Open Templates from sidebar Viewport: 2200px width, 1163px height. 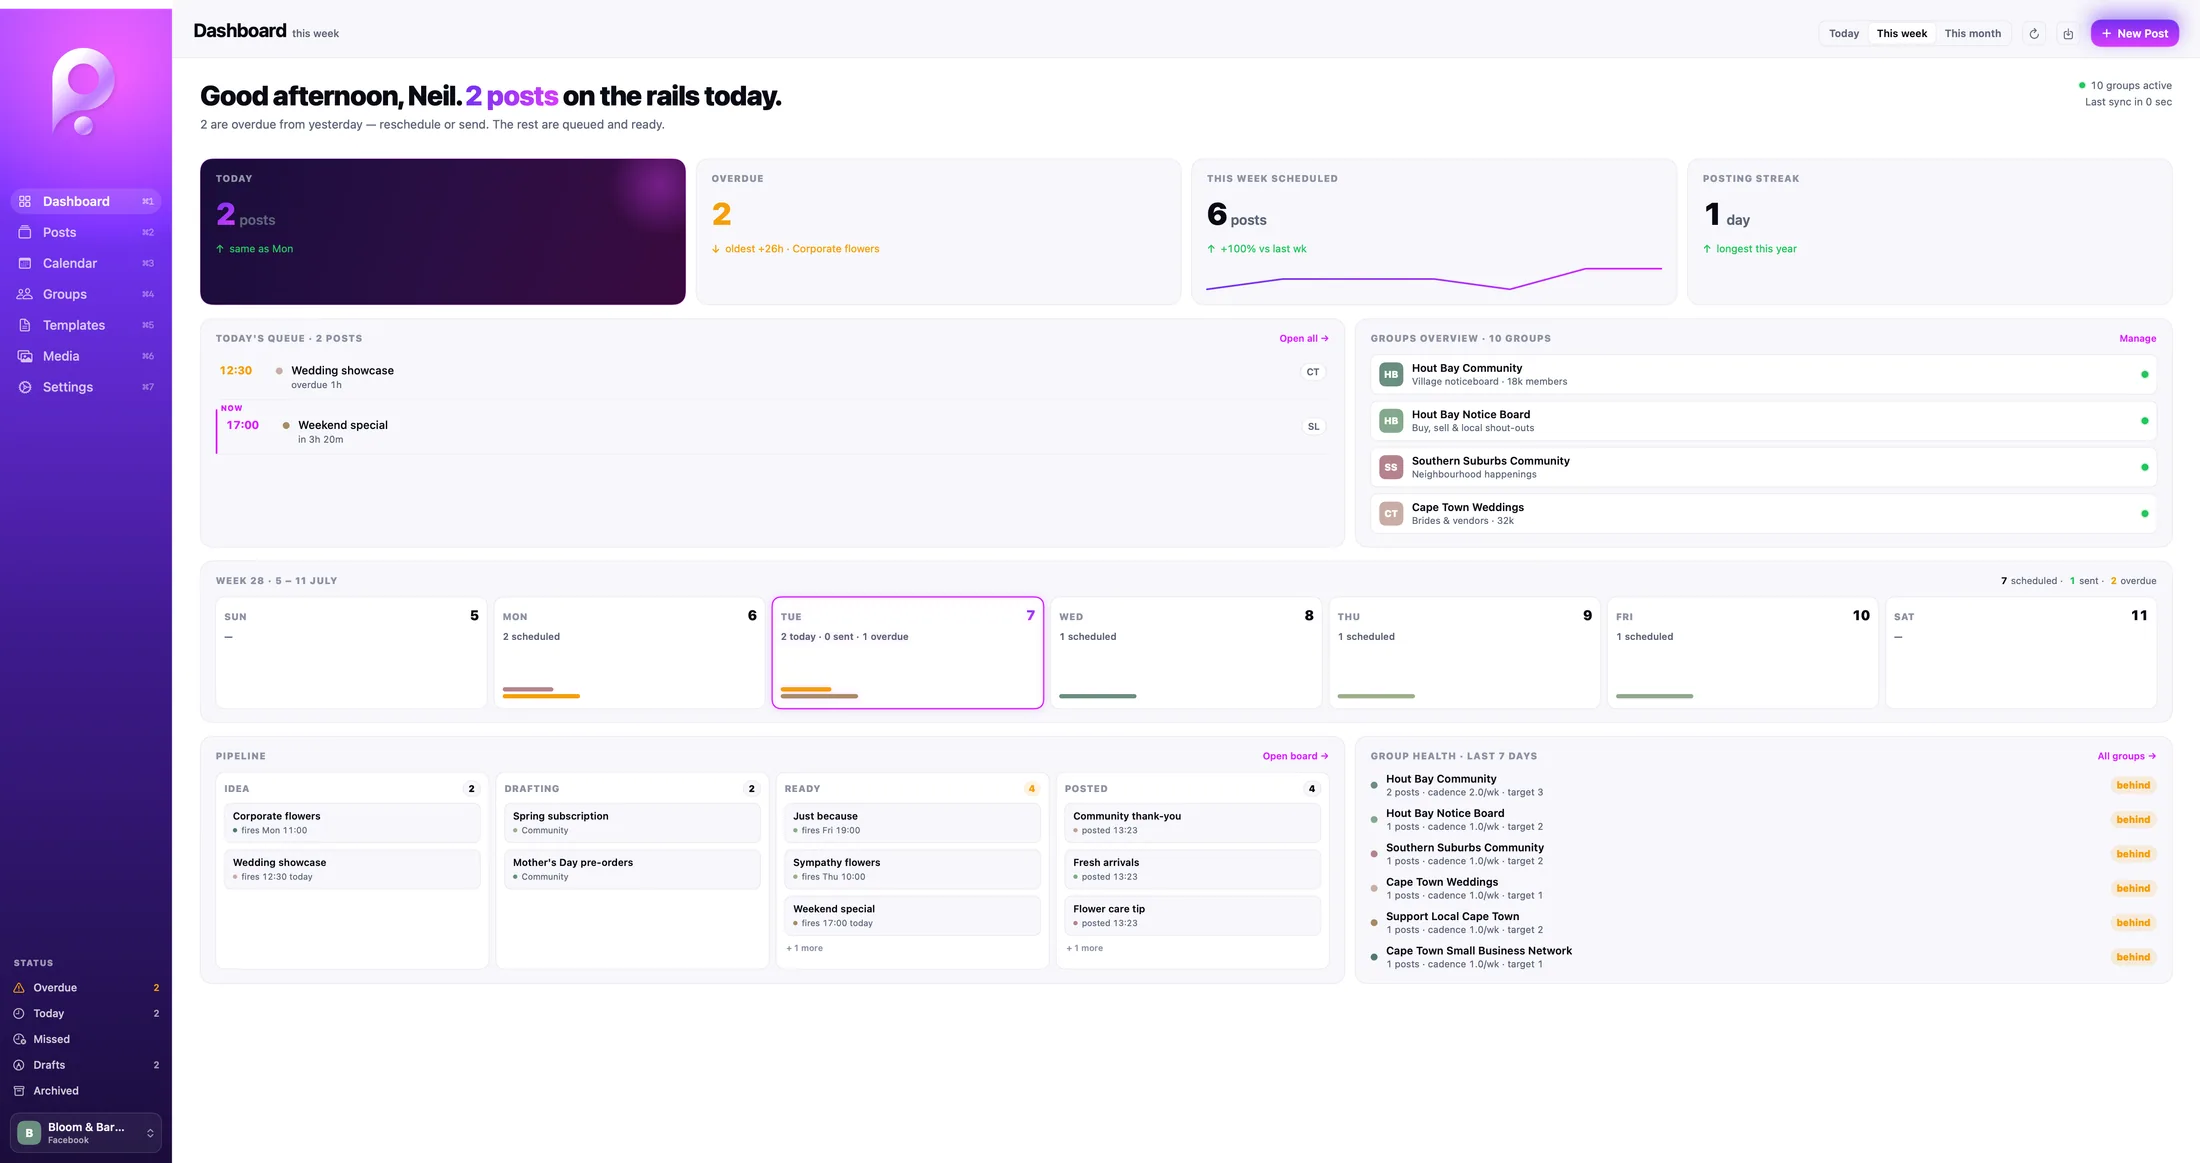(x=86, y=325)
